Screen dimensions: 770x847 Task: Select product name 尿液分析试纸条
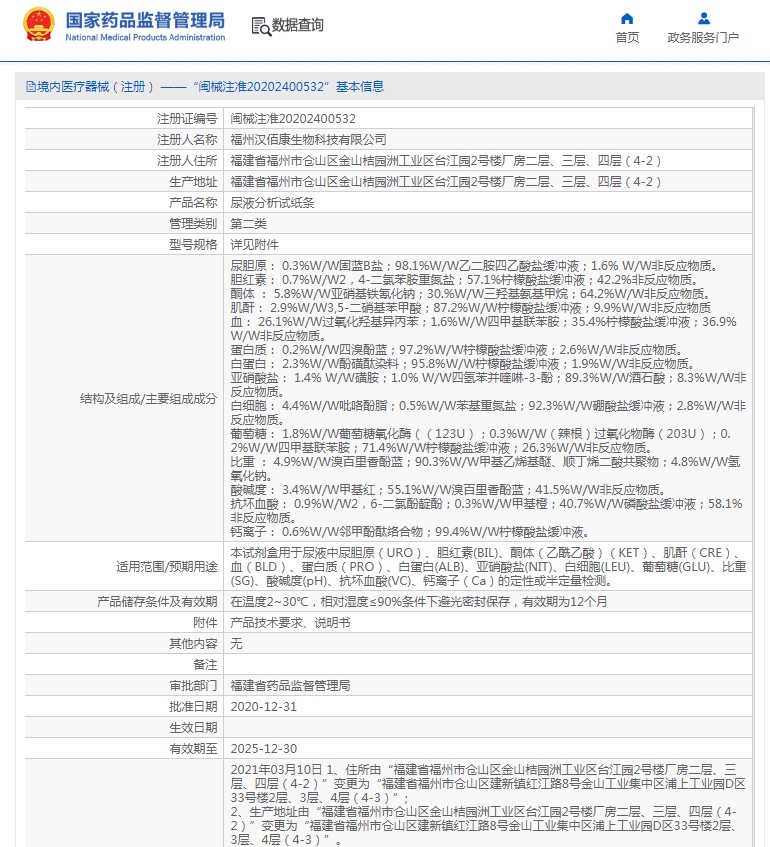pyautogui.click(x=272, y=203)
